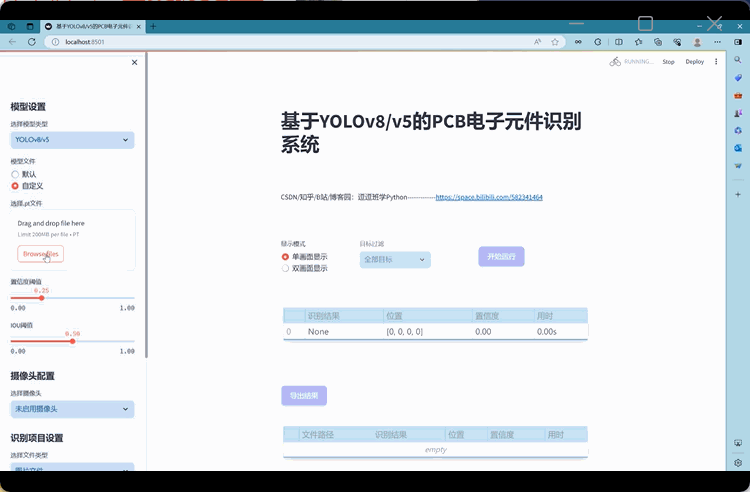Open a new browser tab
This screenshot has height=492, width=750.
[153, 26]
